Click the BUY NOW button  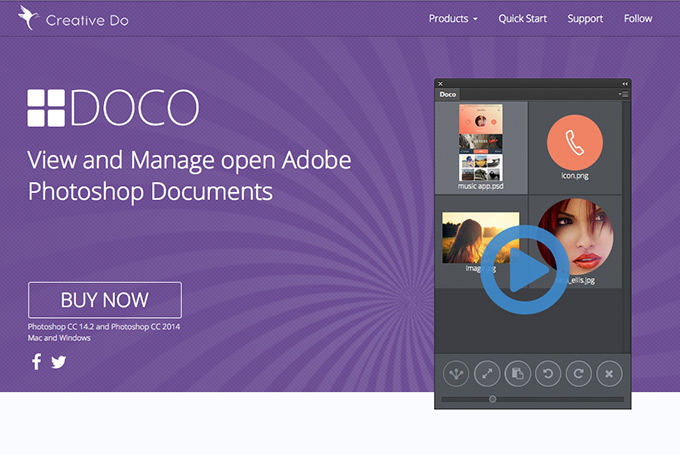click(x=105, y=300)
